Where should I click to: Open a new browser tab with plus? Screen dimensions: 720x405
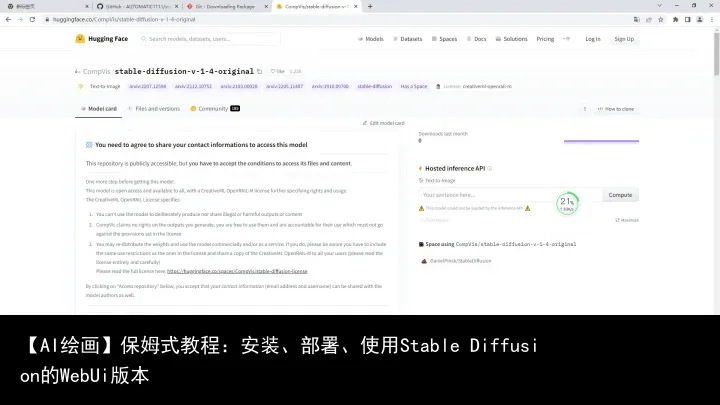click(x=370, y=6)
